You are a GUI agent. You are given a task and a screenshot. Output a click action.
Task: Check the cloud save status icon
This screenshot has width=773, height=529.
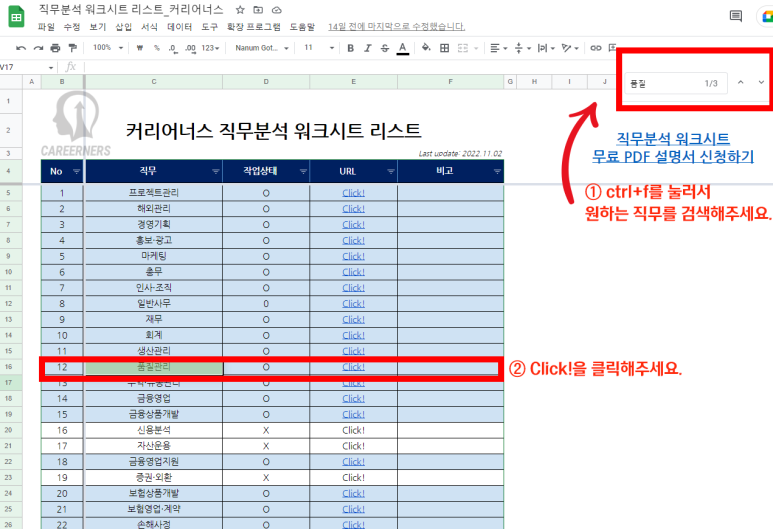(277, 10)
